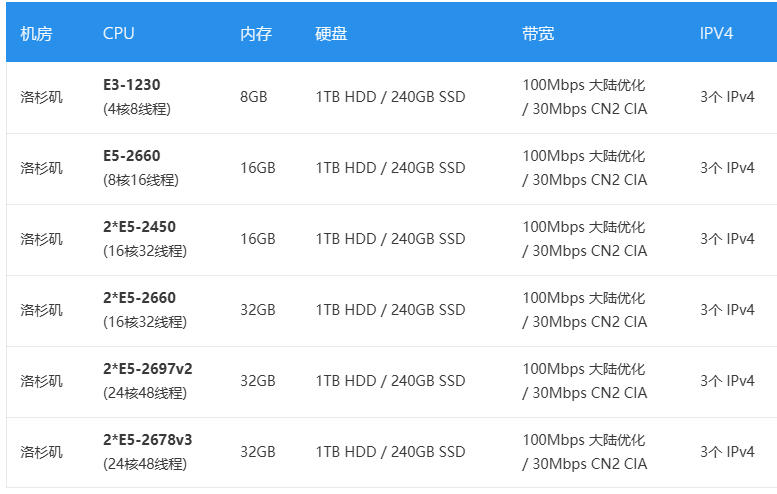This screenshot has width=777, height=494.
Task: Click 洛杉矶 in the 2*E5-2678v3 row
Action: coord(42,452)
